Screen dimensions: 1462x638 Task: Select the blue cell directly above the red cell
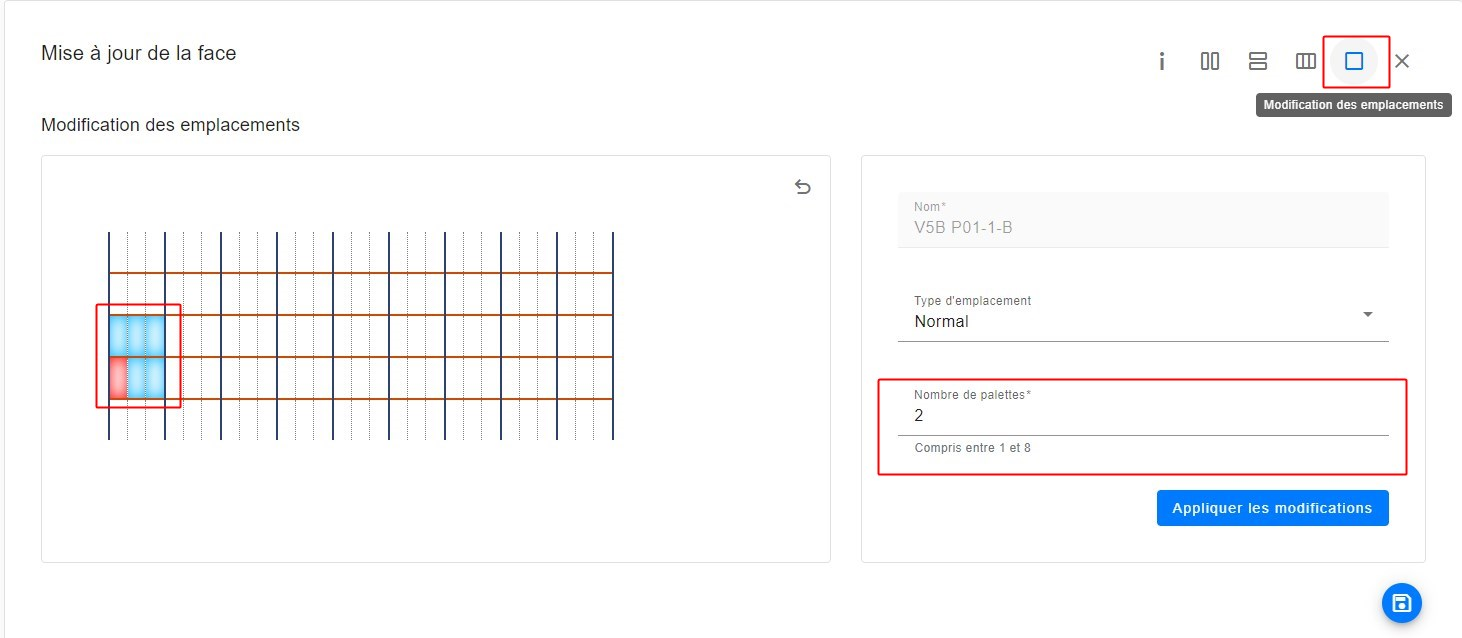(118, 336)
